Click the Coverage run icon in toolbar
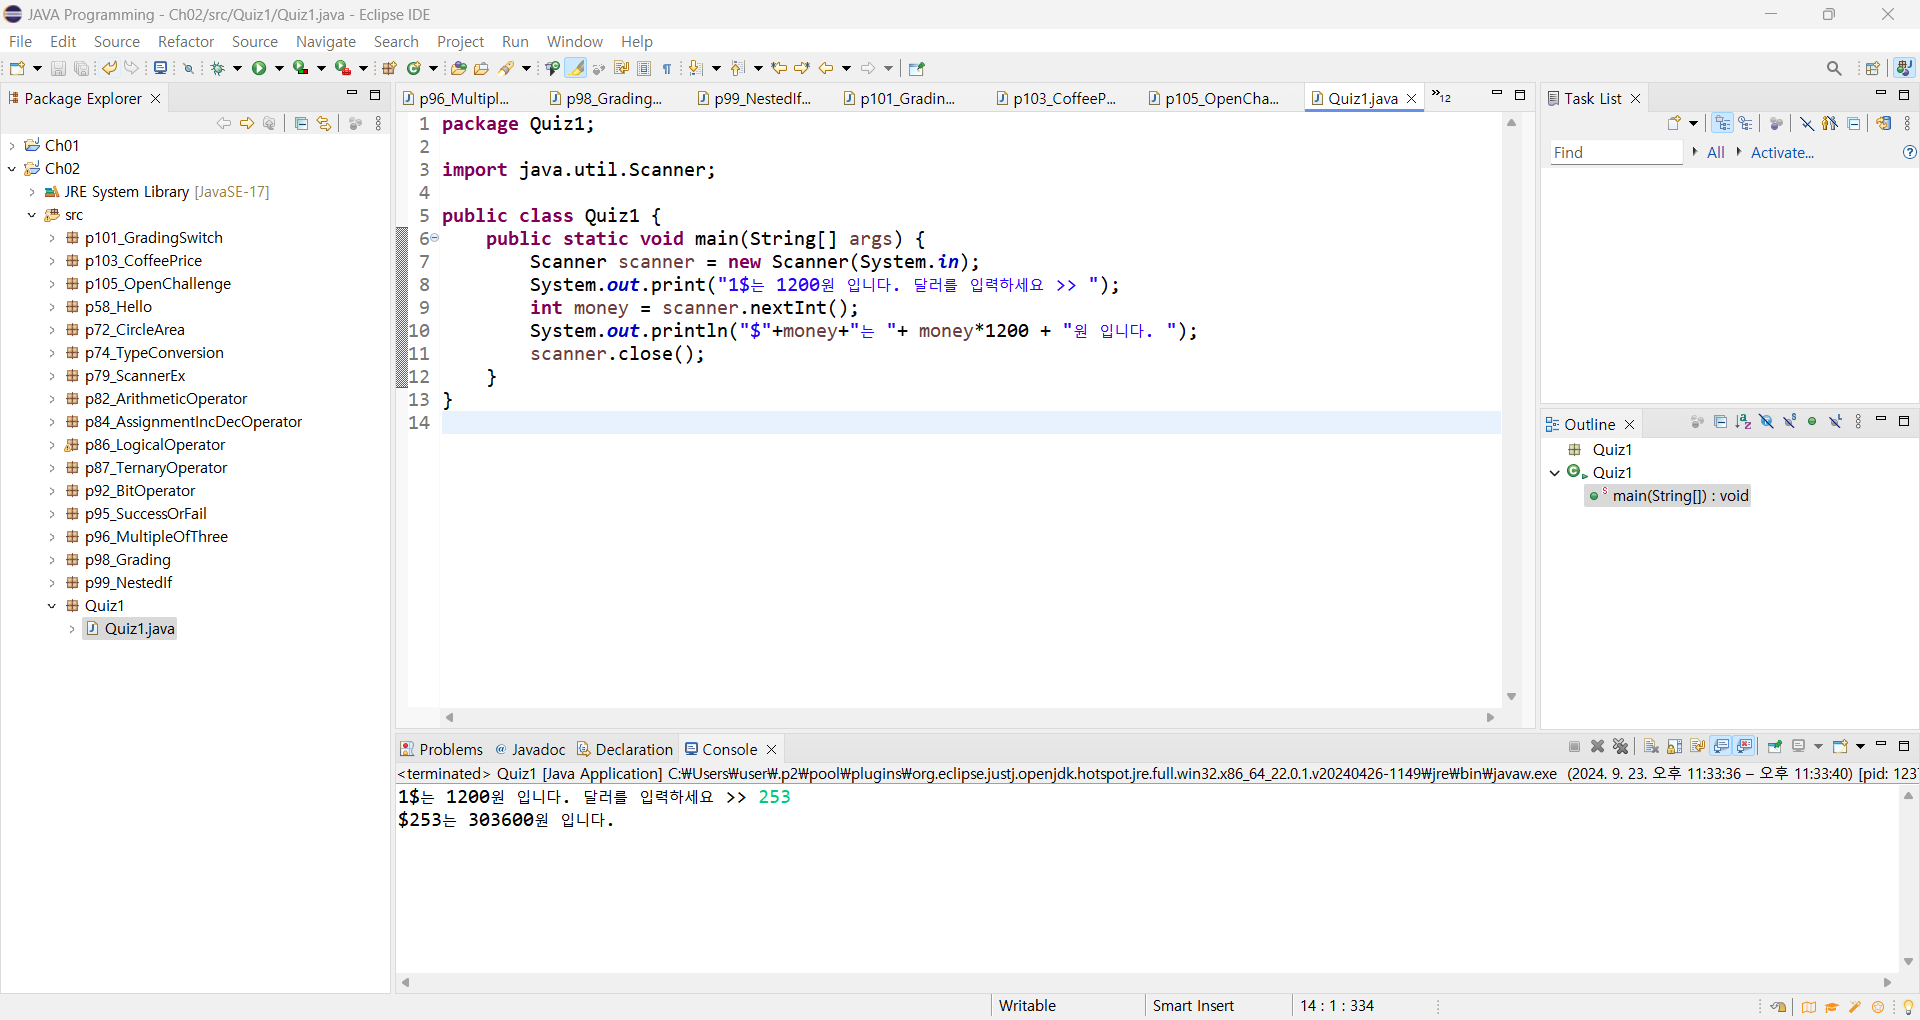Viewport: 1920px width, 1020px height. coord(300,68)
